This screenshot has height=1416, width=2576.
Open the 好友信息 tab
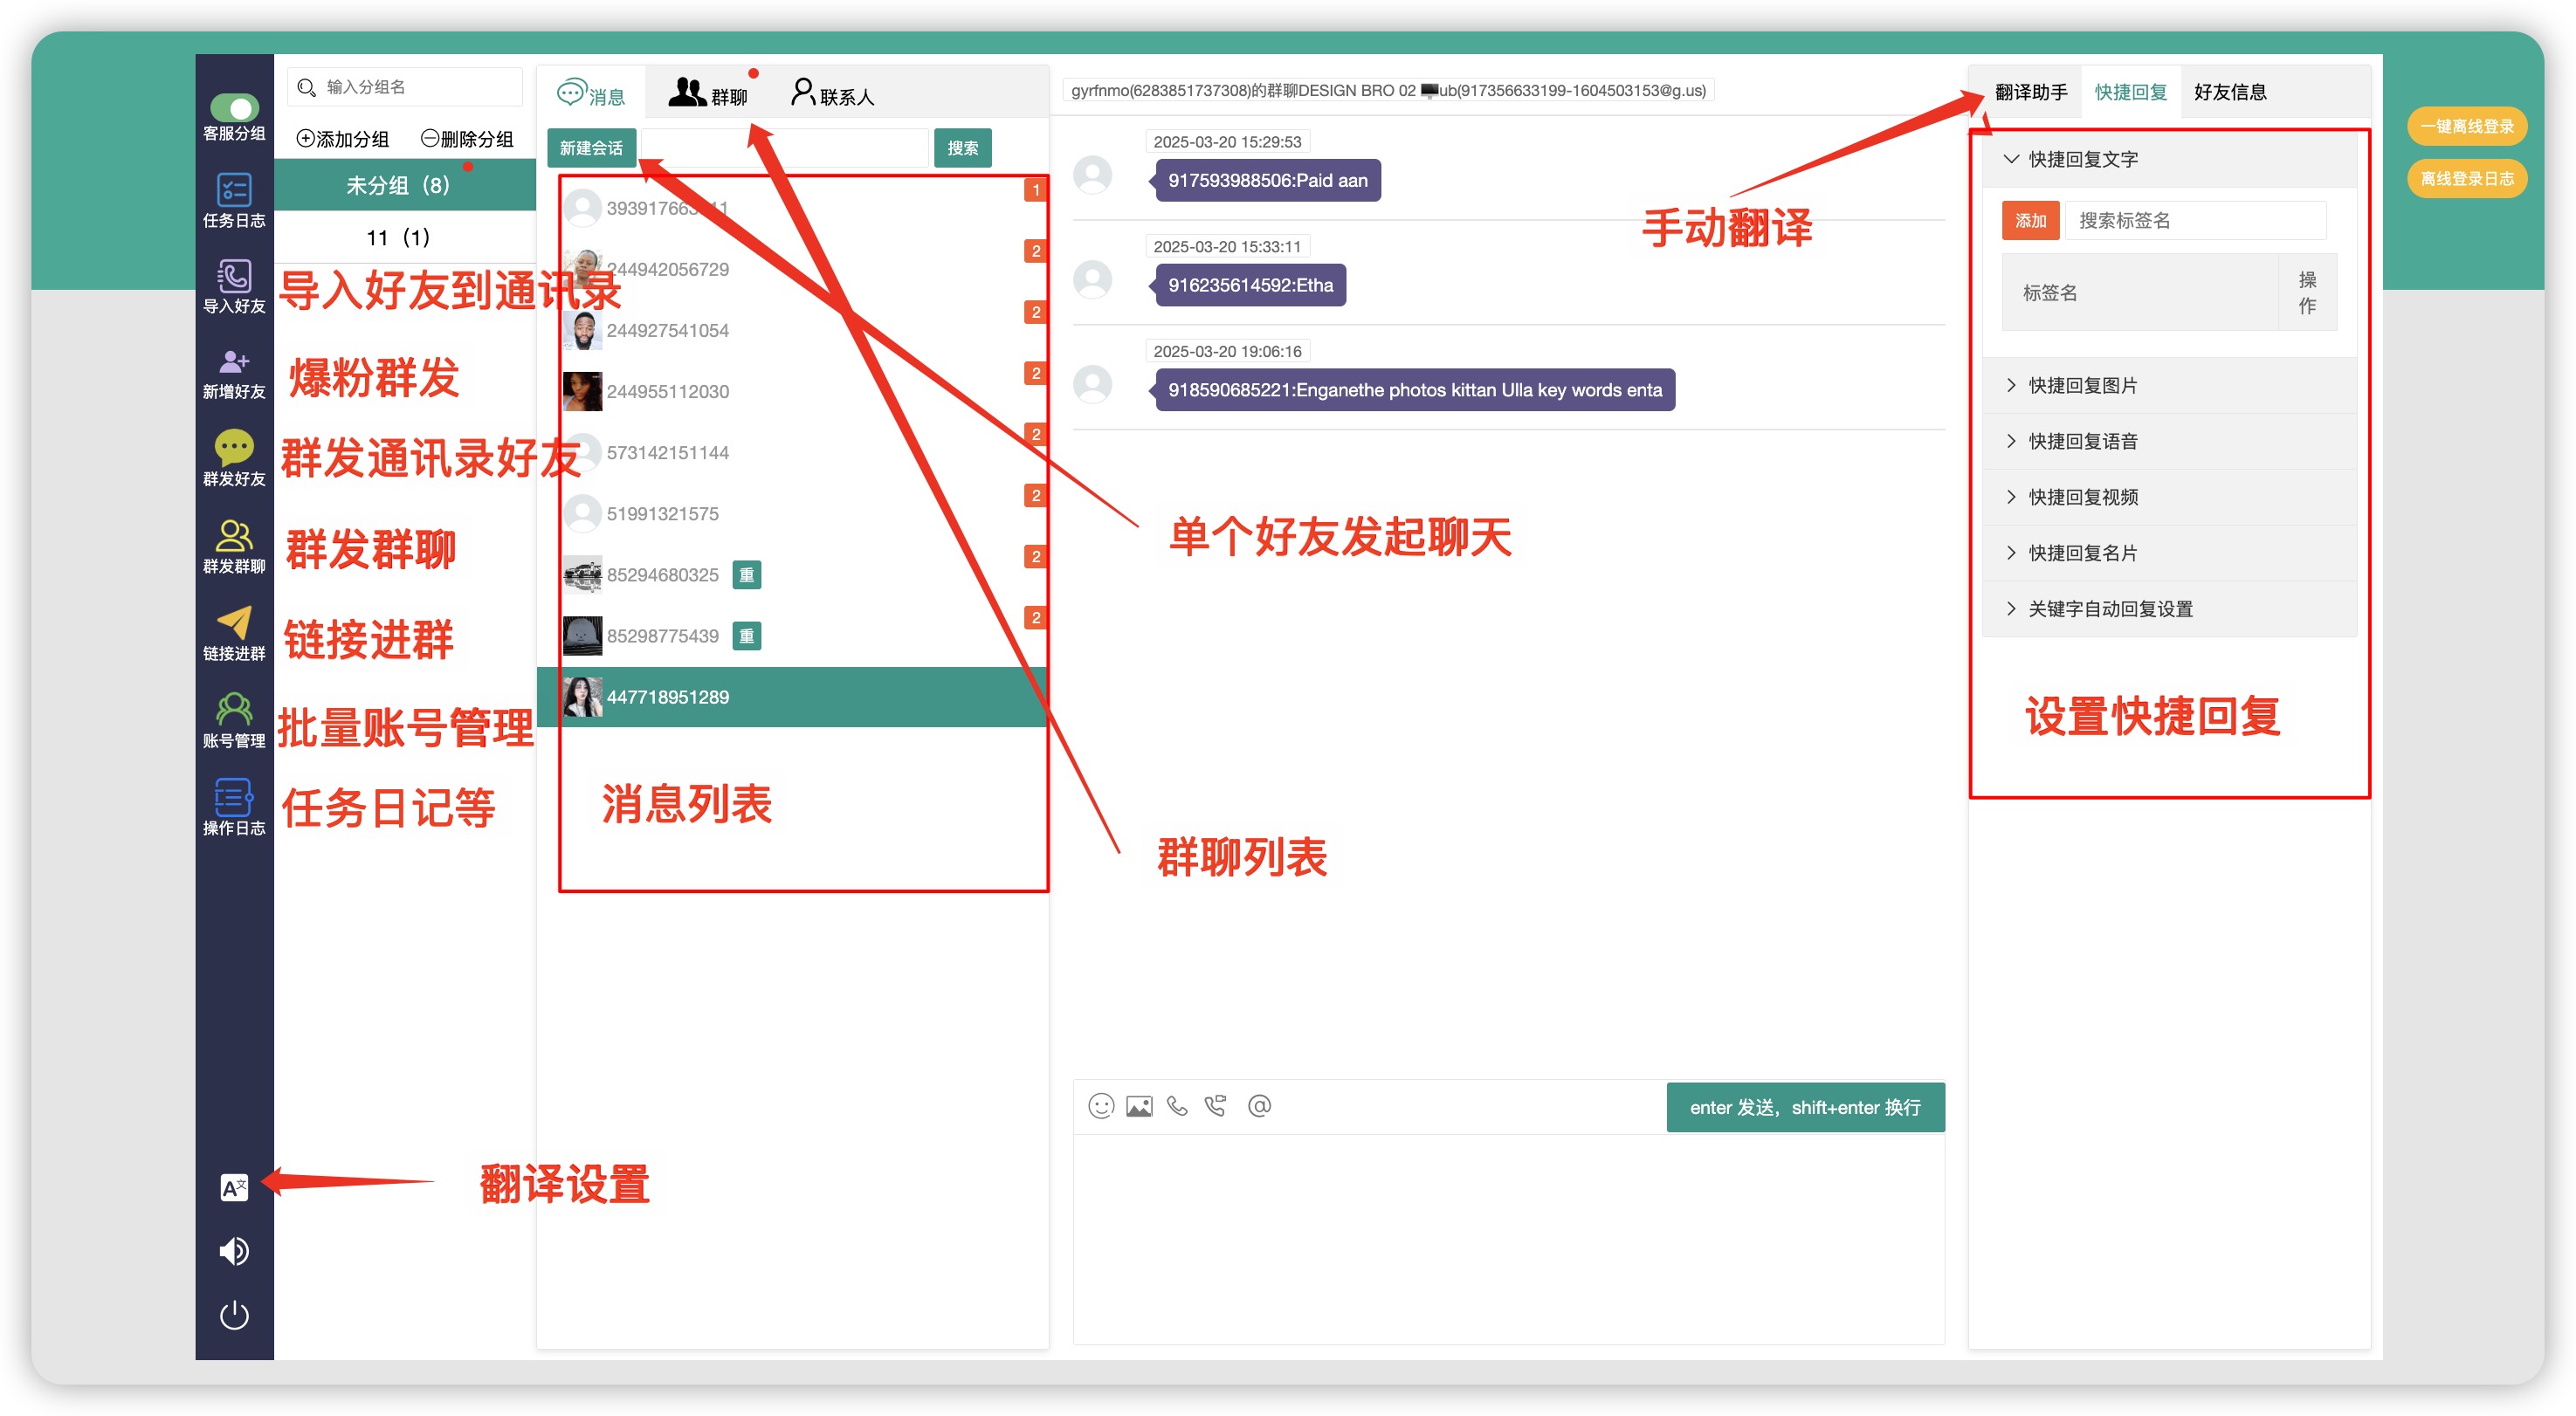tap(2229, 92)
